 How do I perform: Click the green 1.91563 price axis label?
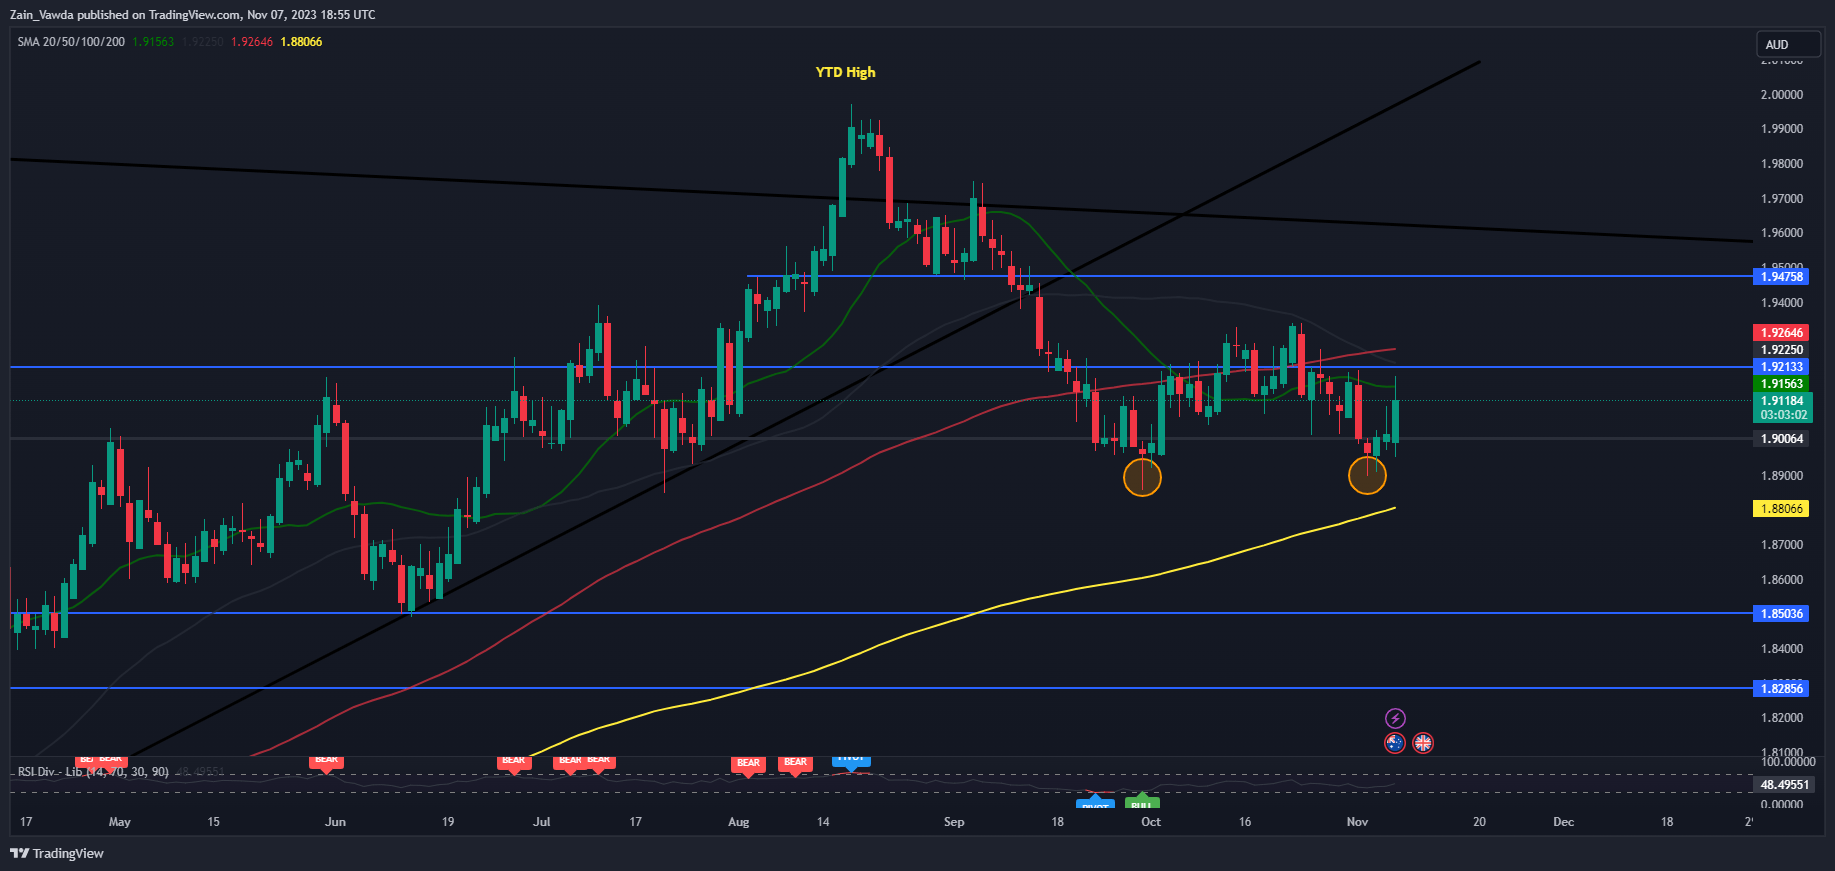click(x=1782, y=384)
